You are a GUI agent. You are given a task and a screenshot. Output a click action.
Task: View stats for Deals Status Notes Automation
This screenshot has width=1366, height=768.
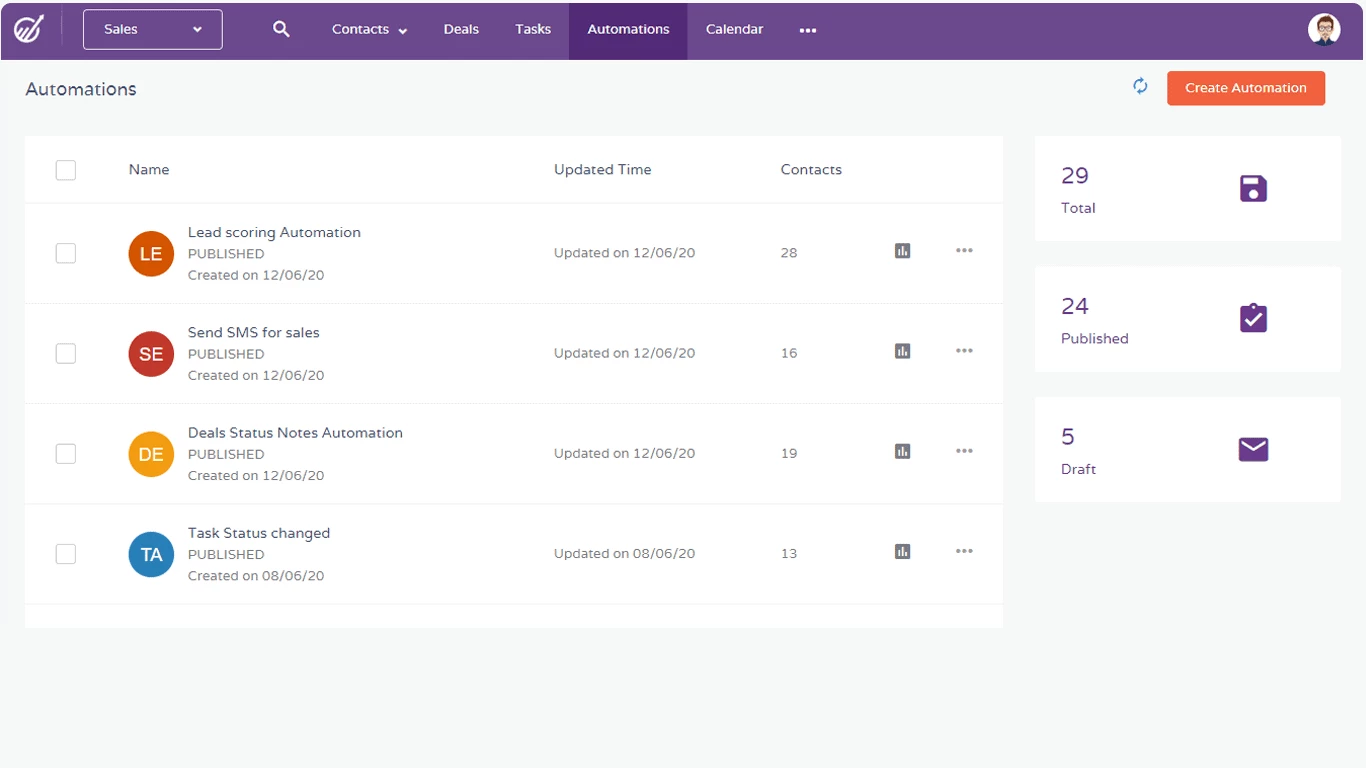[x=902, y=451]
